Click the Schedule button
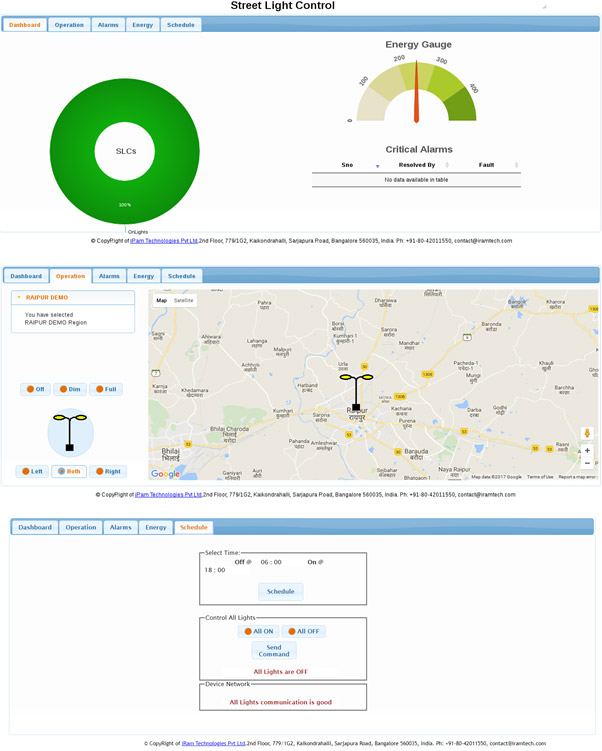 pos(281,592)
